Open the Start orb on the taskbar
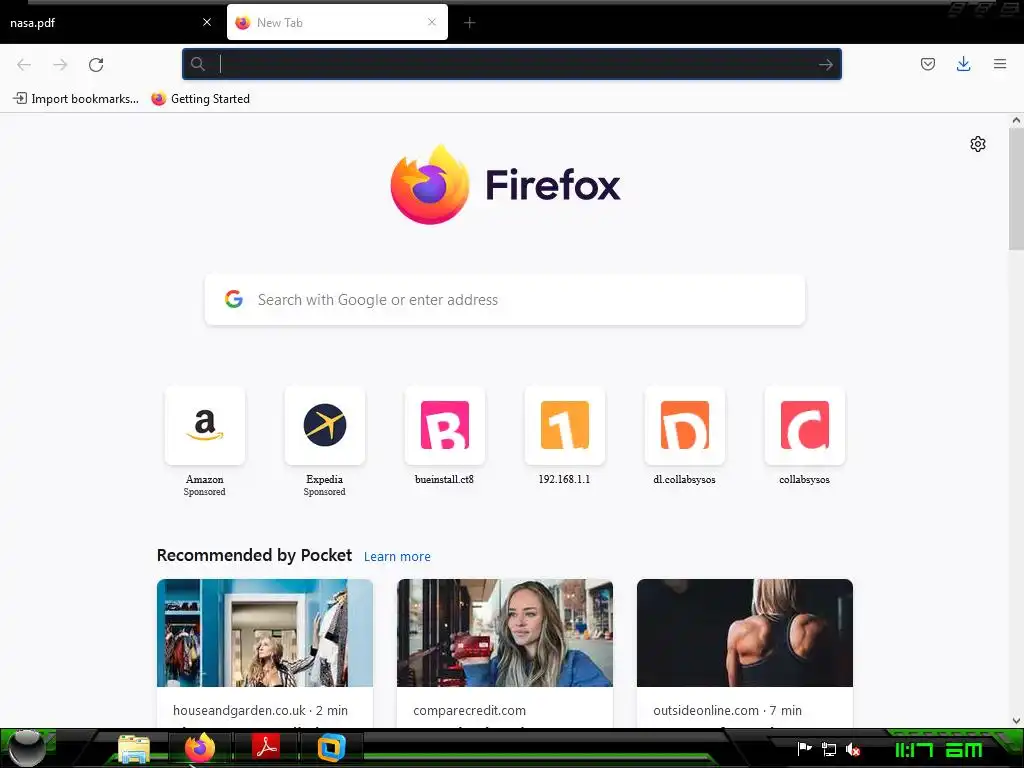The image size is (1024, 768). pyautogui.click(x=27, y=748)
